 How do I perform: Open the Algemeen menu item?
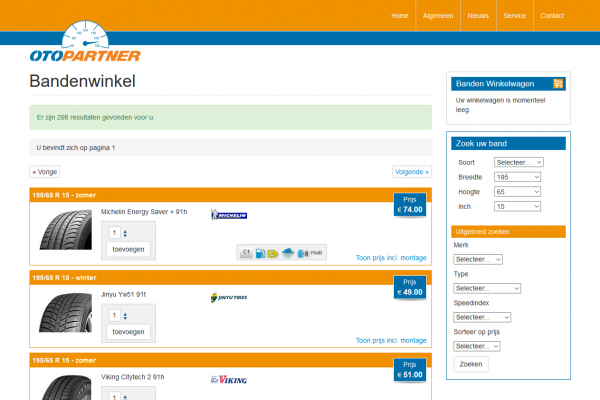coord(438,16)
